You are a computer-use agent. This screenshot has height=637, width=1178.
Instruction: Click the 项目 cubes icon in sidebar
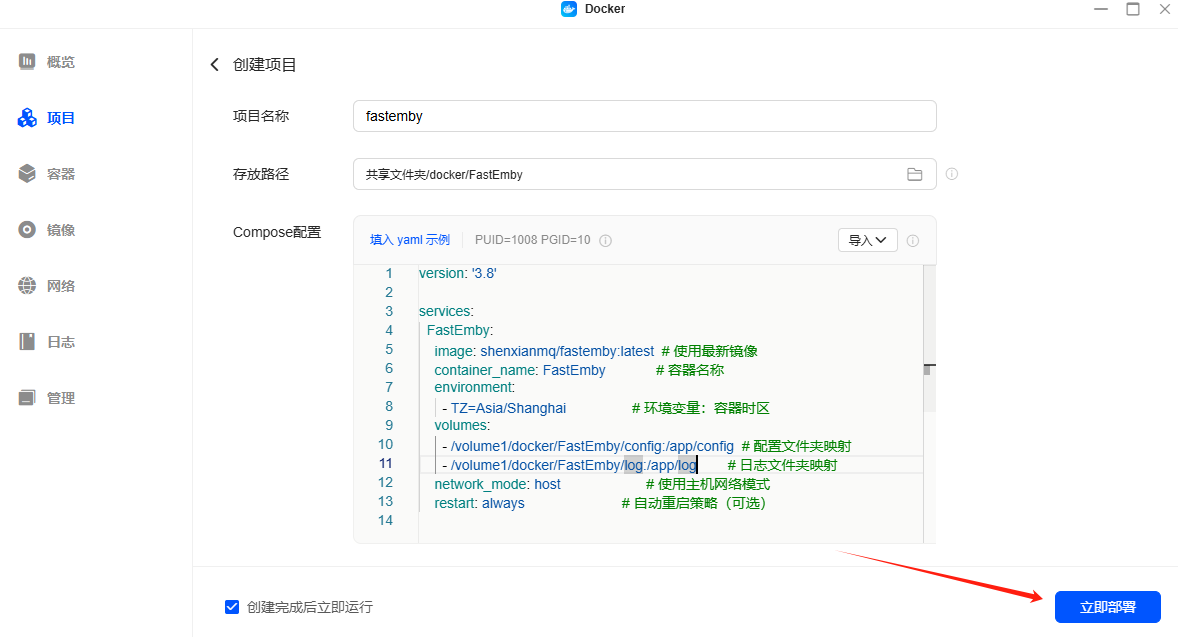click(27, 118)
